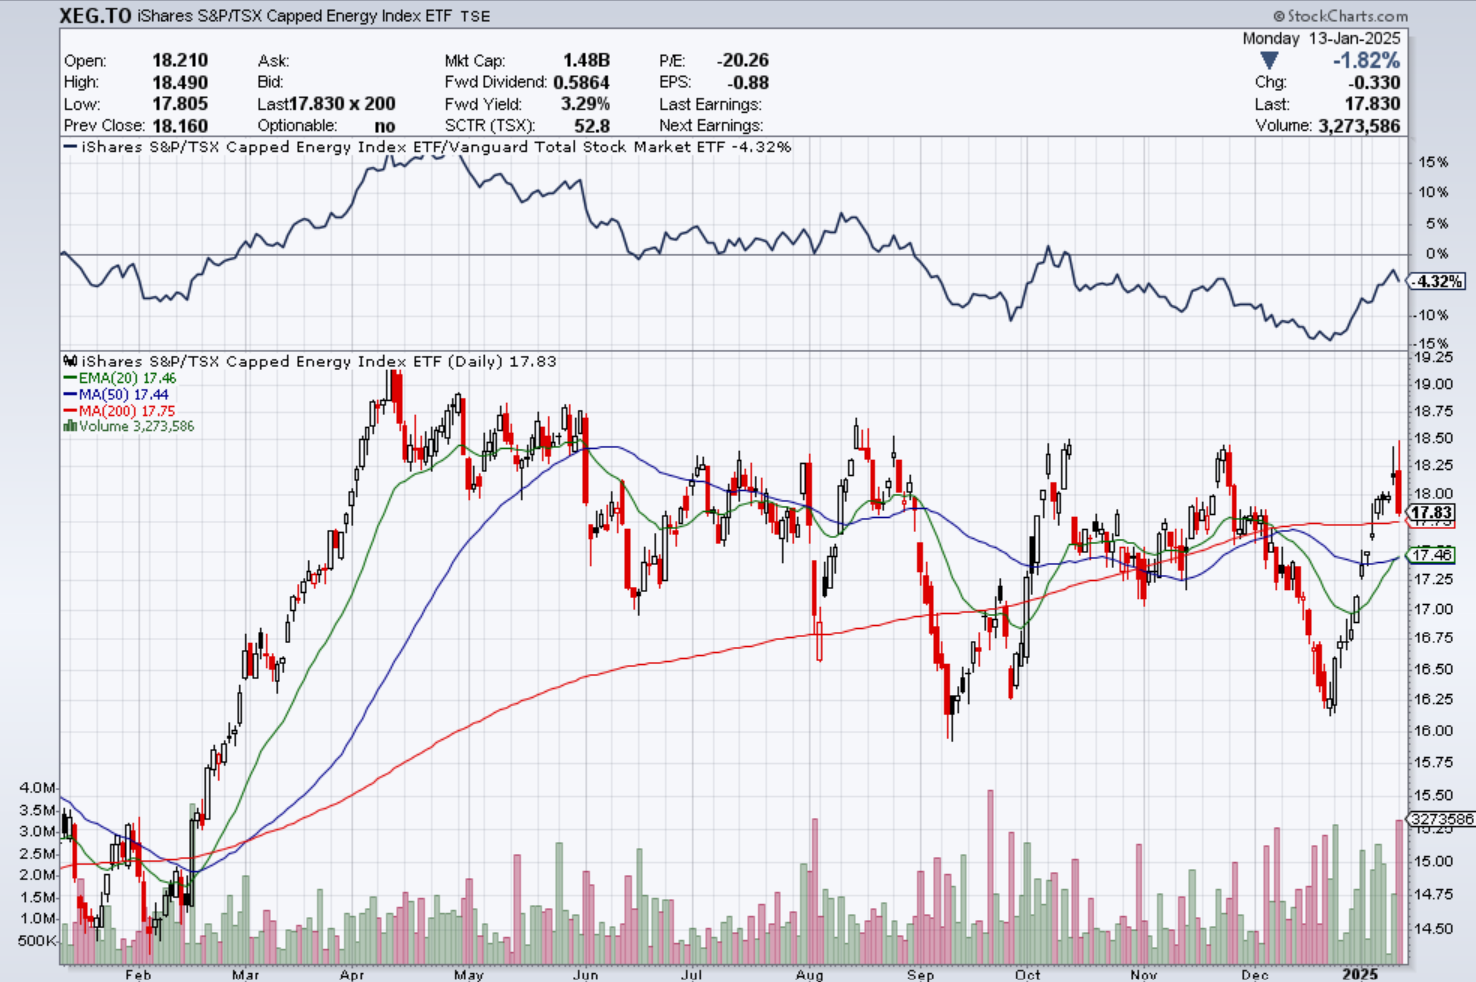
Task: Click the -1.82% percent change value
Action: pos(1366,61)
